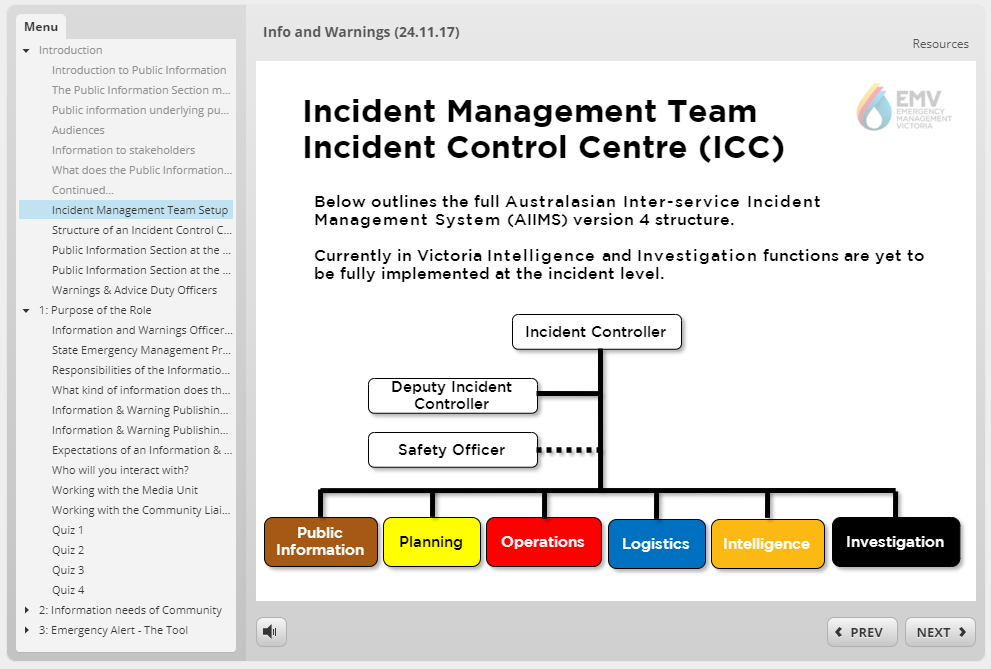Click the blue Logistics box
This screenshot has height=669, width=991.
click(656, 543)
